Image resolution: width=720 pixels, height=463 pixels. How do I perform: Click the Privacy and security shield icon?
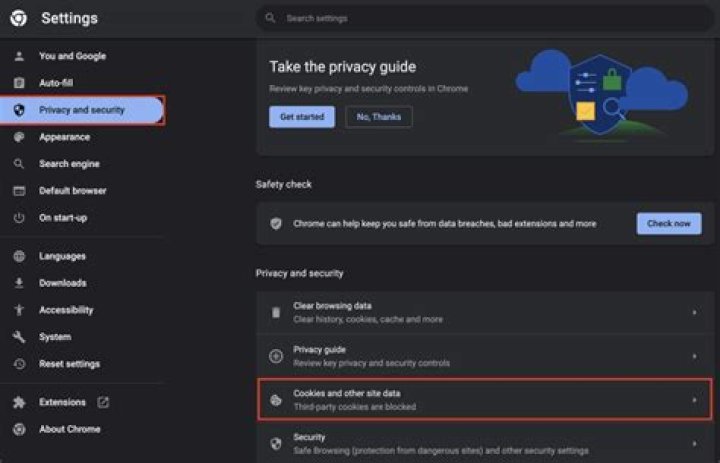(19, 110)
